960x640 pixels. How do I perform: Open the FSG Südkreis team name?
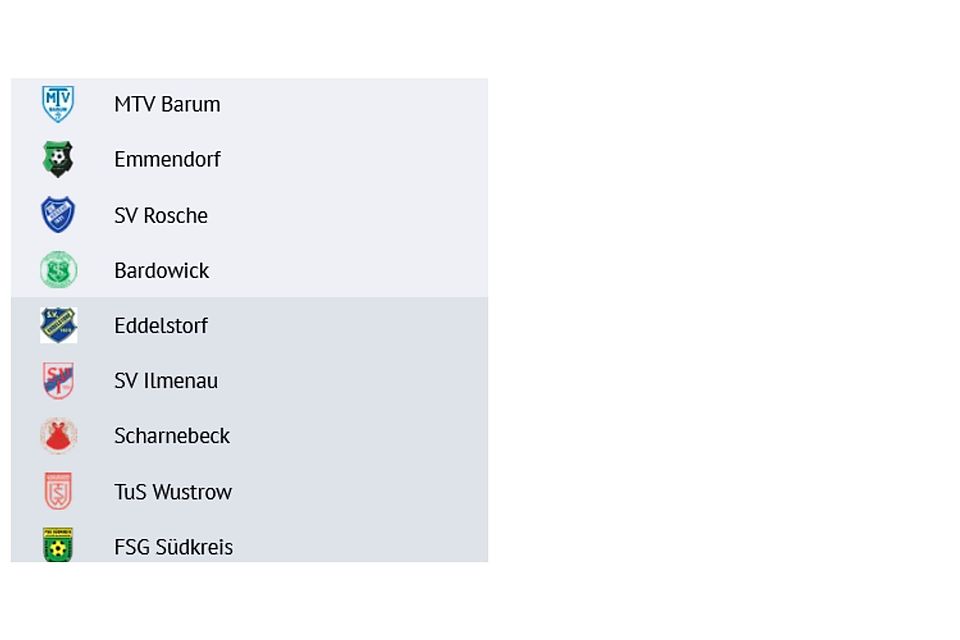173,547
